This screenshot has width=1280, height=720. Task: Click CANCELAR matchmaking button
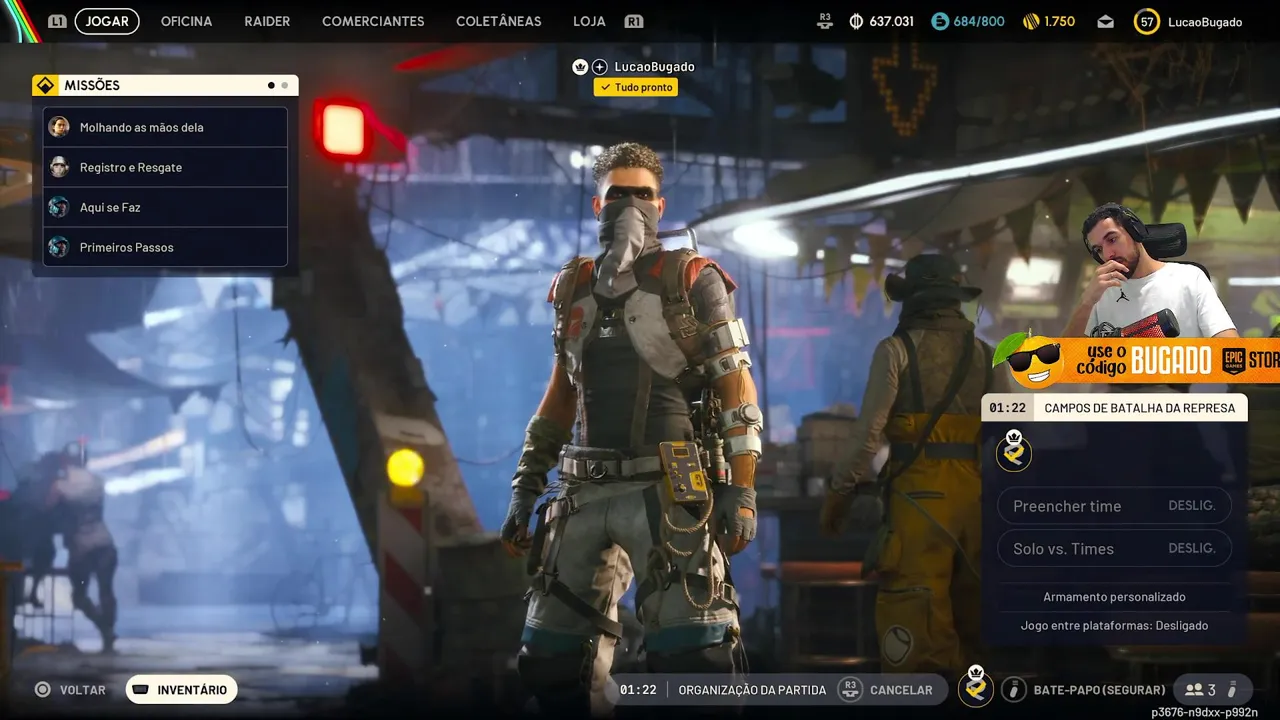901,690
